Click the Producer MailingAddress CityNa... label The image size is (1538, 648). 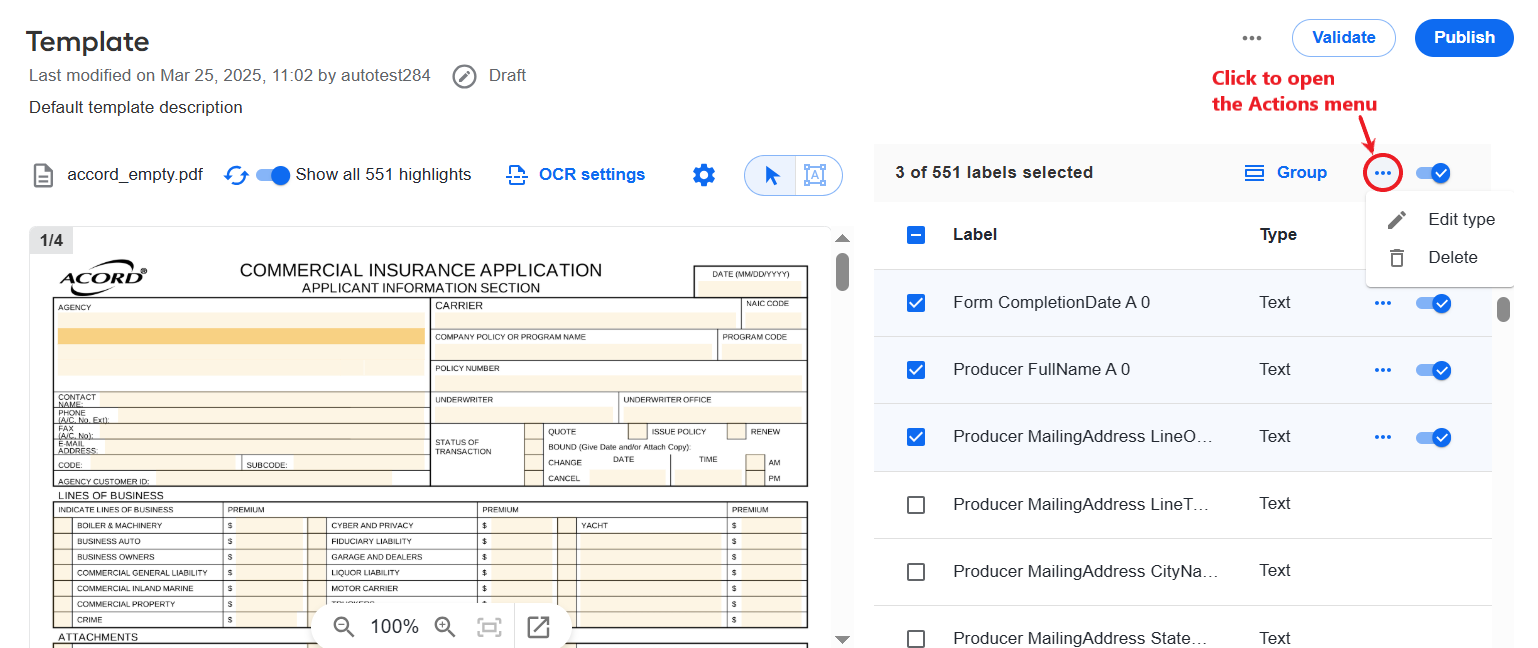pyautogui.click(x=1086, y=571)
